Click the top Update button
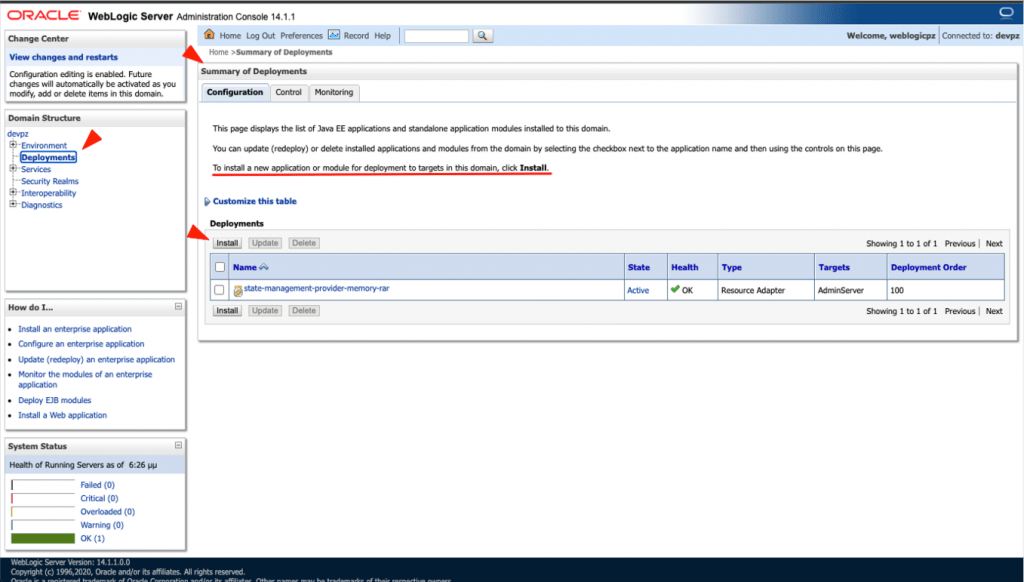Viewport: 1024px width, 582px height. (265, 243)
